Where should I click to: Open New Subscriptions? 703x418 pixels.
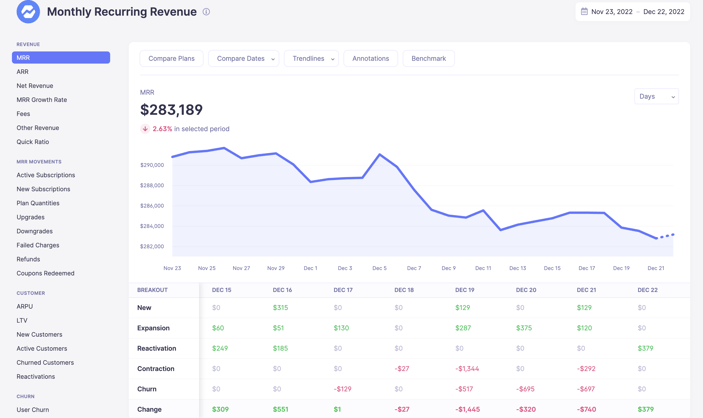pos(43,189)
